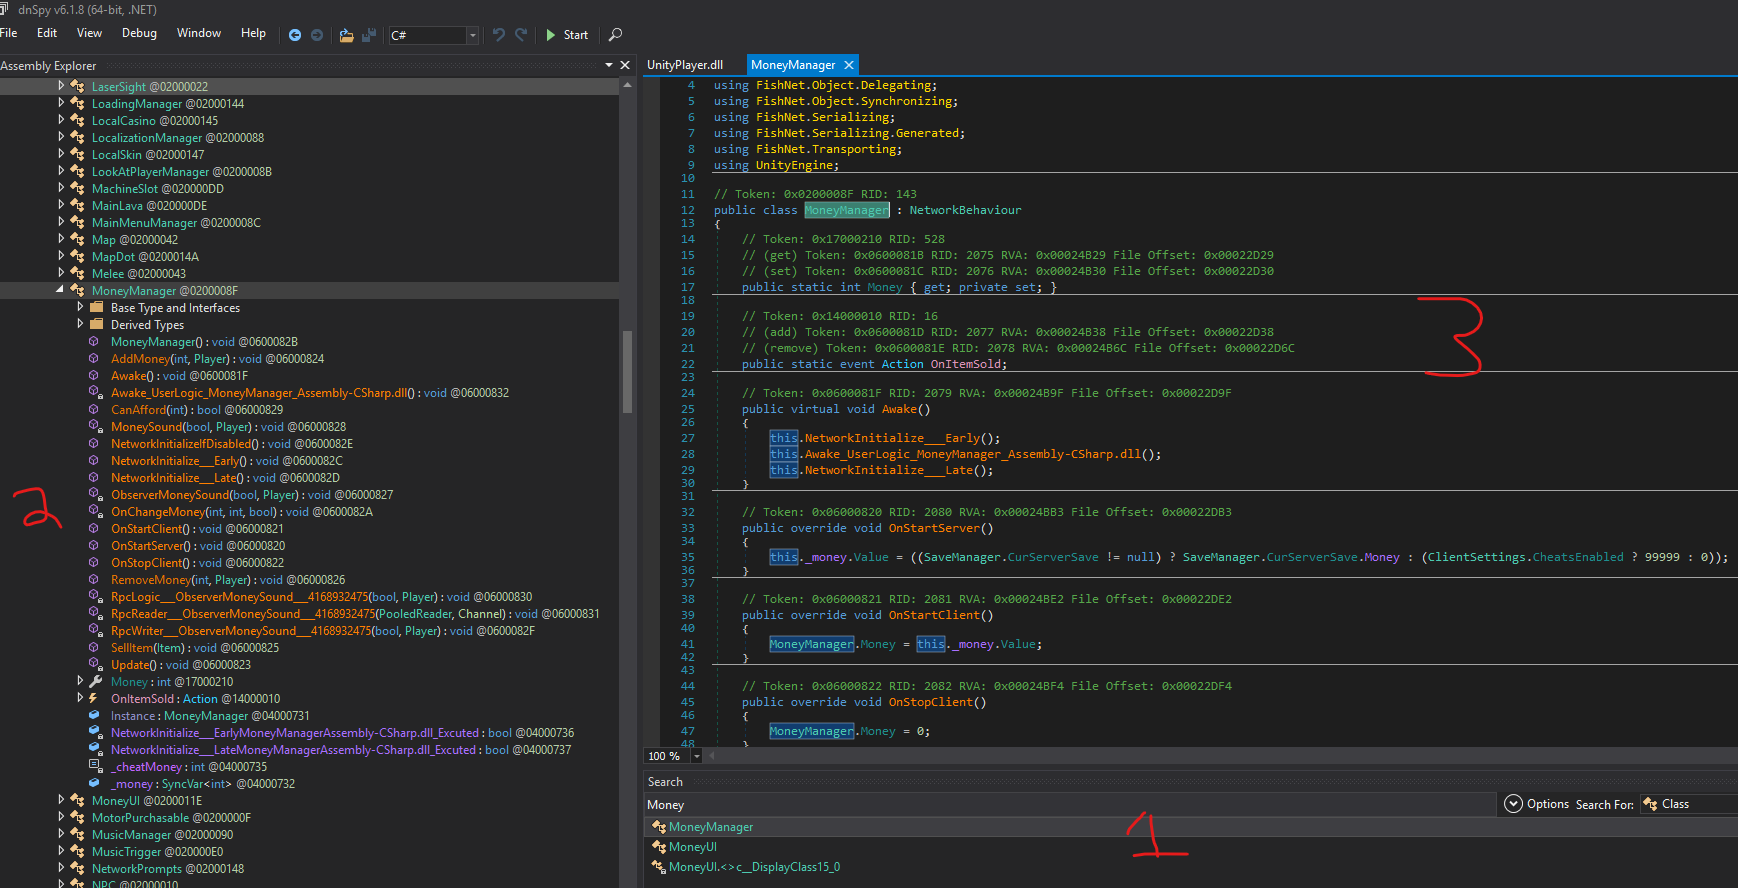Open the File menu

(x=9, y=33)
